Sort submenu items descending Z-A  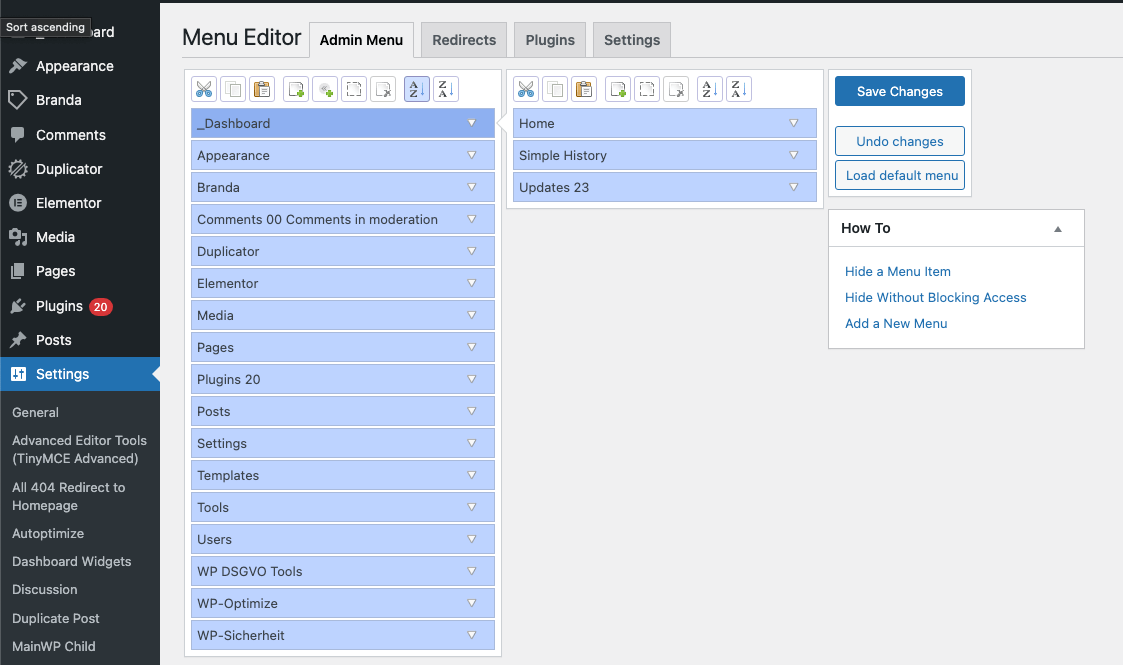(739, 89)
